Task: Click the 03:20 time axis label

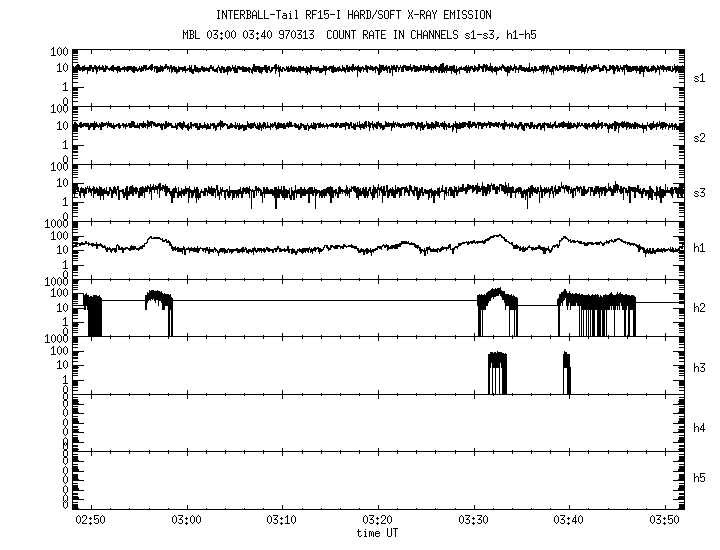Action: click(378, 521)
